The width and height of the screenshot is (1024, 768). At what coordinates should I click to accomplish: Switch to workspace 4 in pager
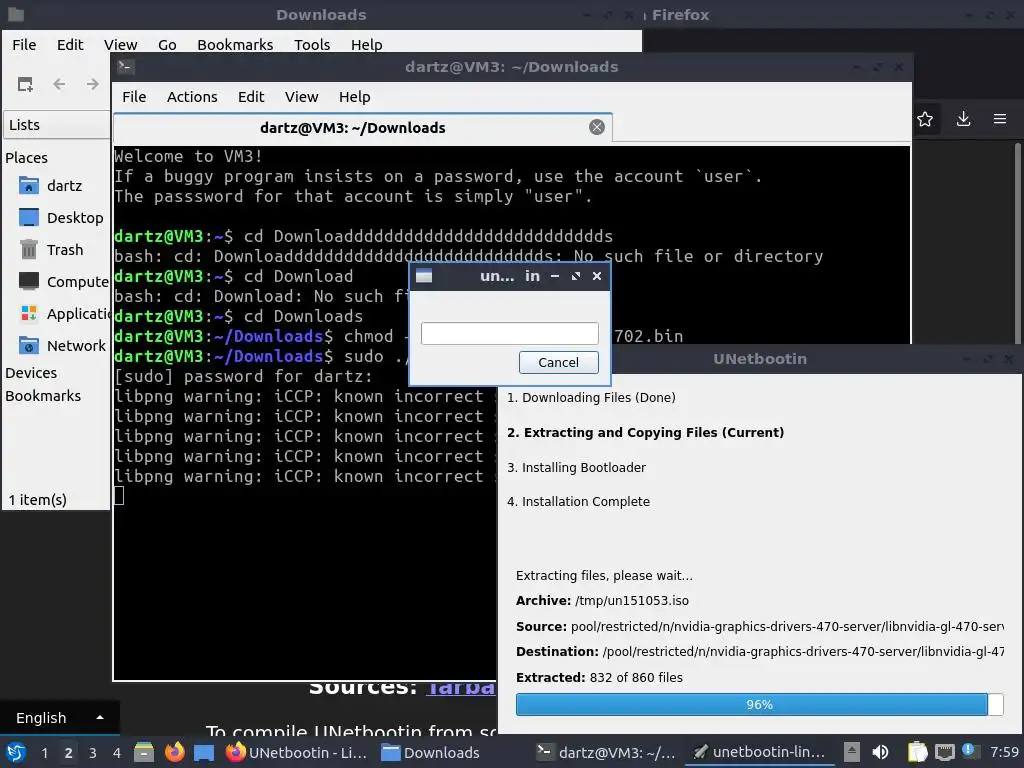coord(116,753)
